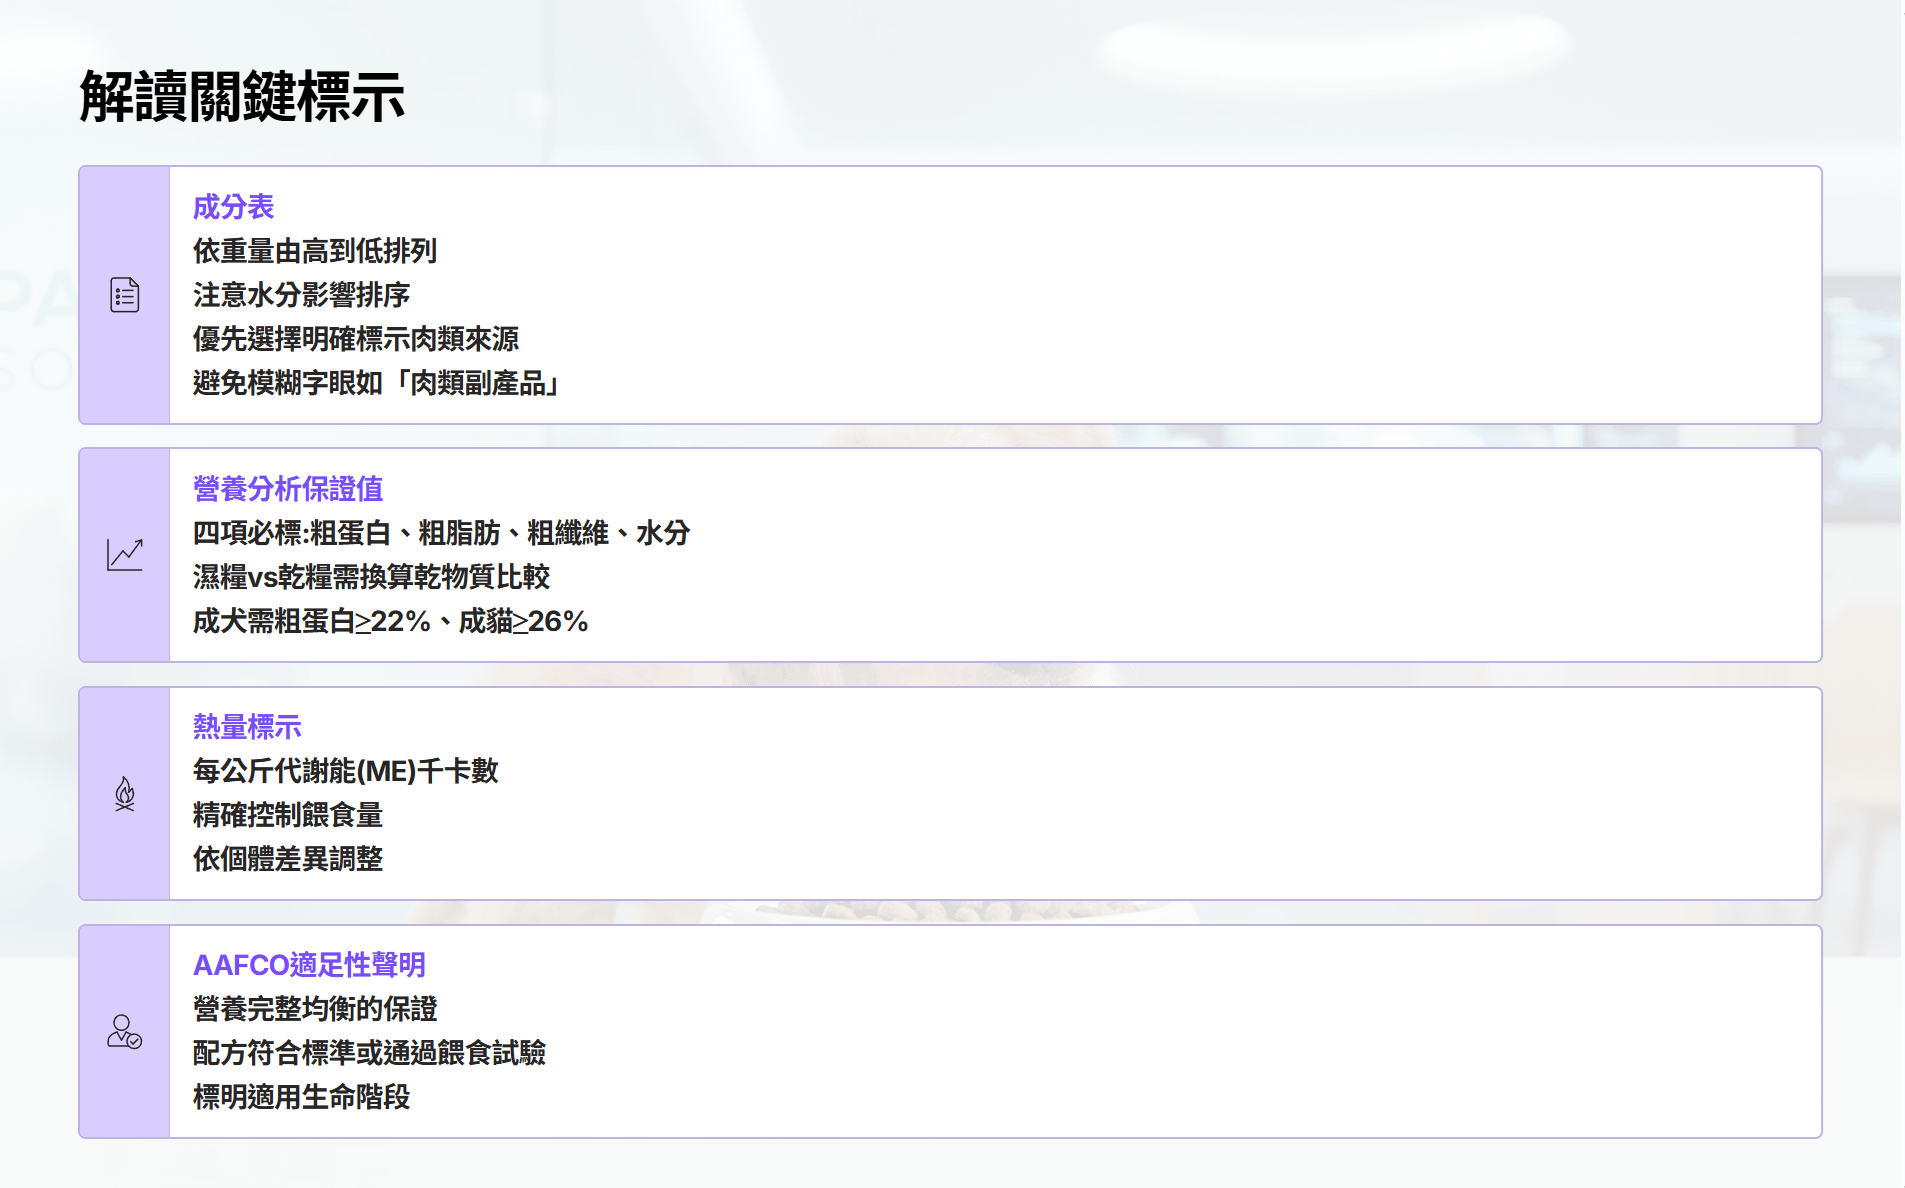Select the line 注意水分影響排序

[x=301, y=295]
